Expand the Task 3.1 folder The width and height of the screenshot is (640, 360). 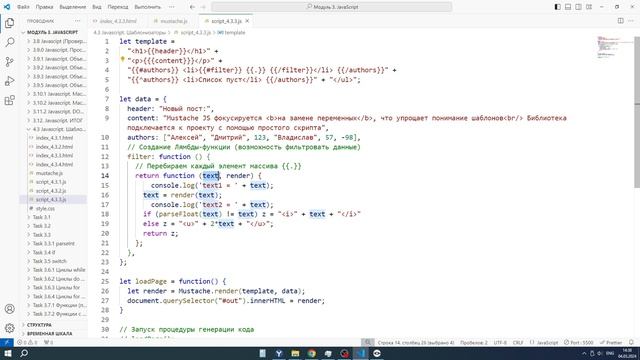[41, 217]
